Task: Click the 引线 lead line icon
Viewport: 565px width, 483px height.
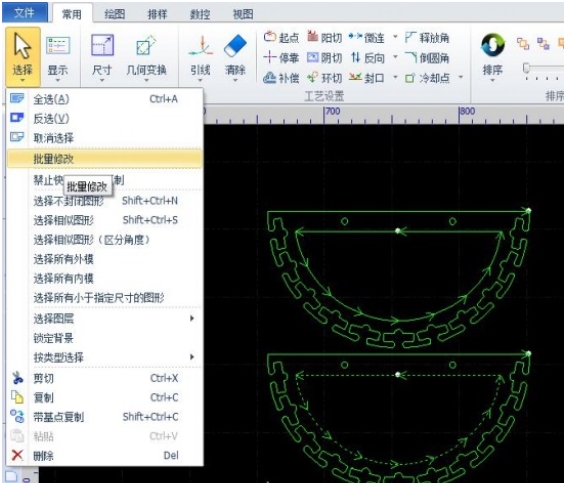Action: [x=200, y=47]
